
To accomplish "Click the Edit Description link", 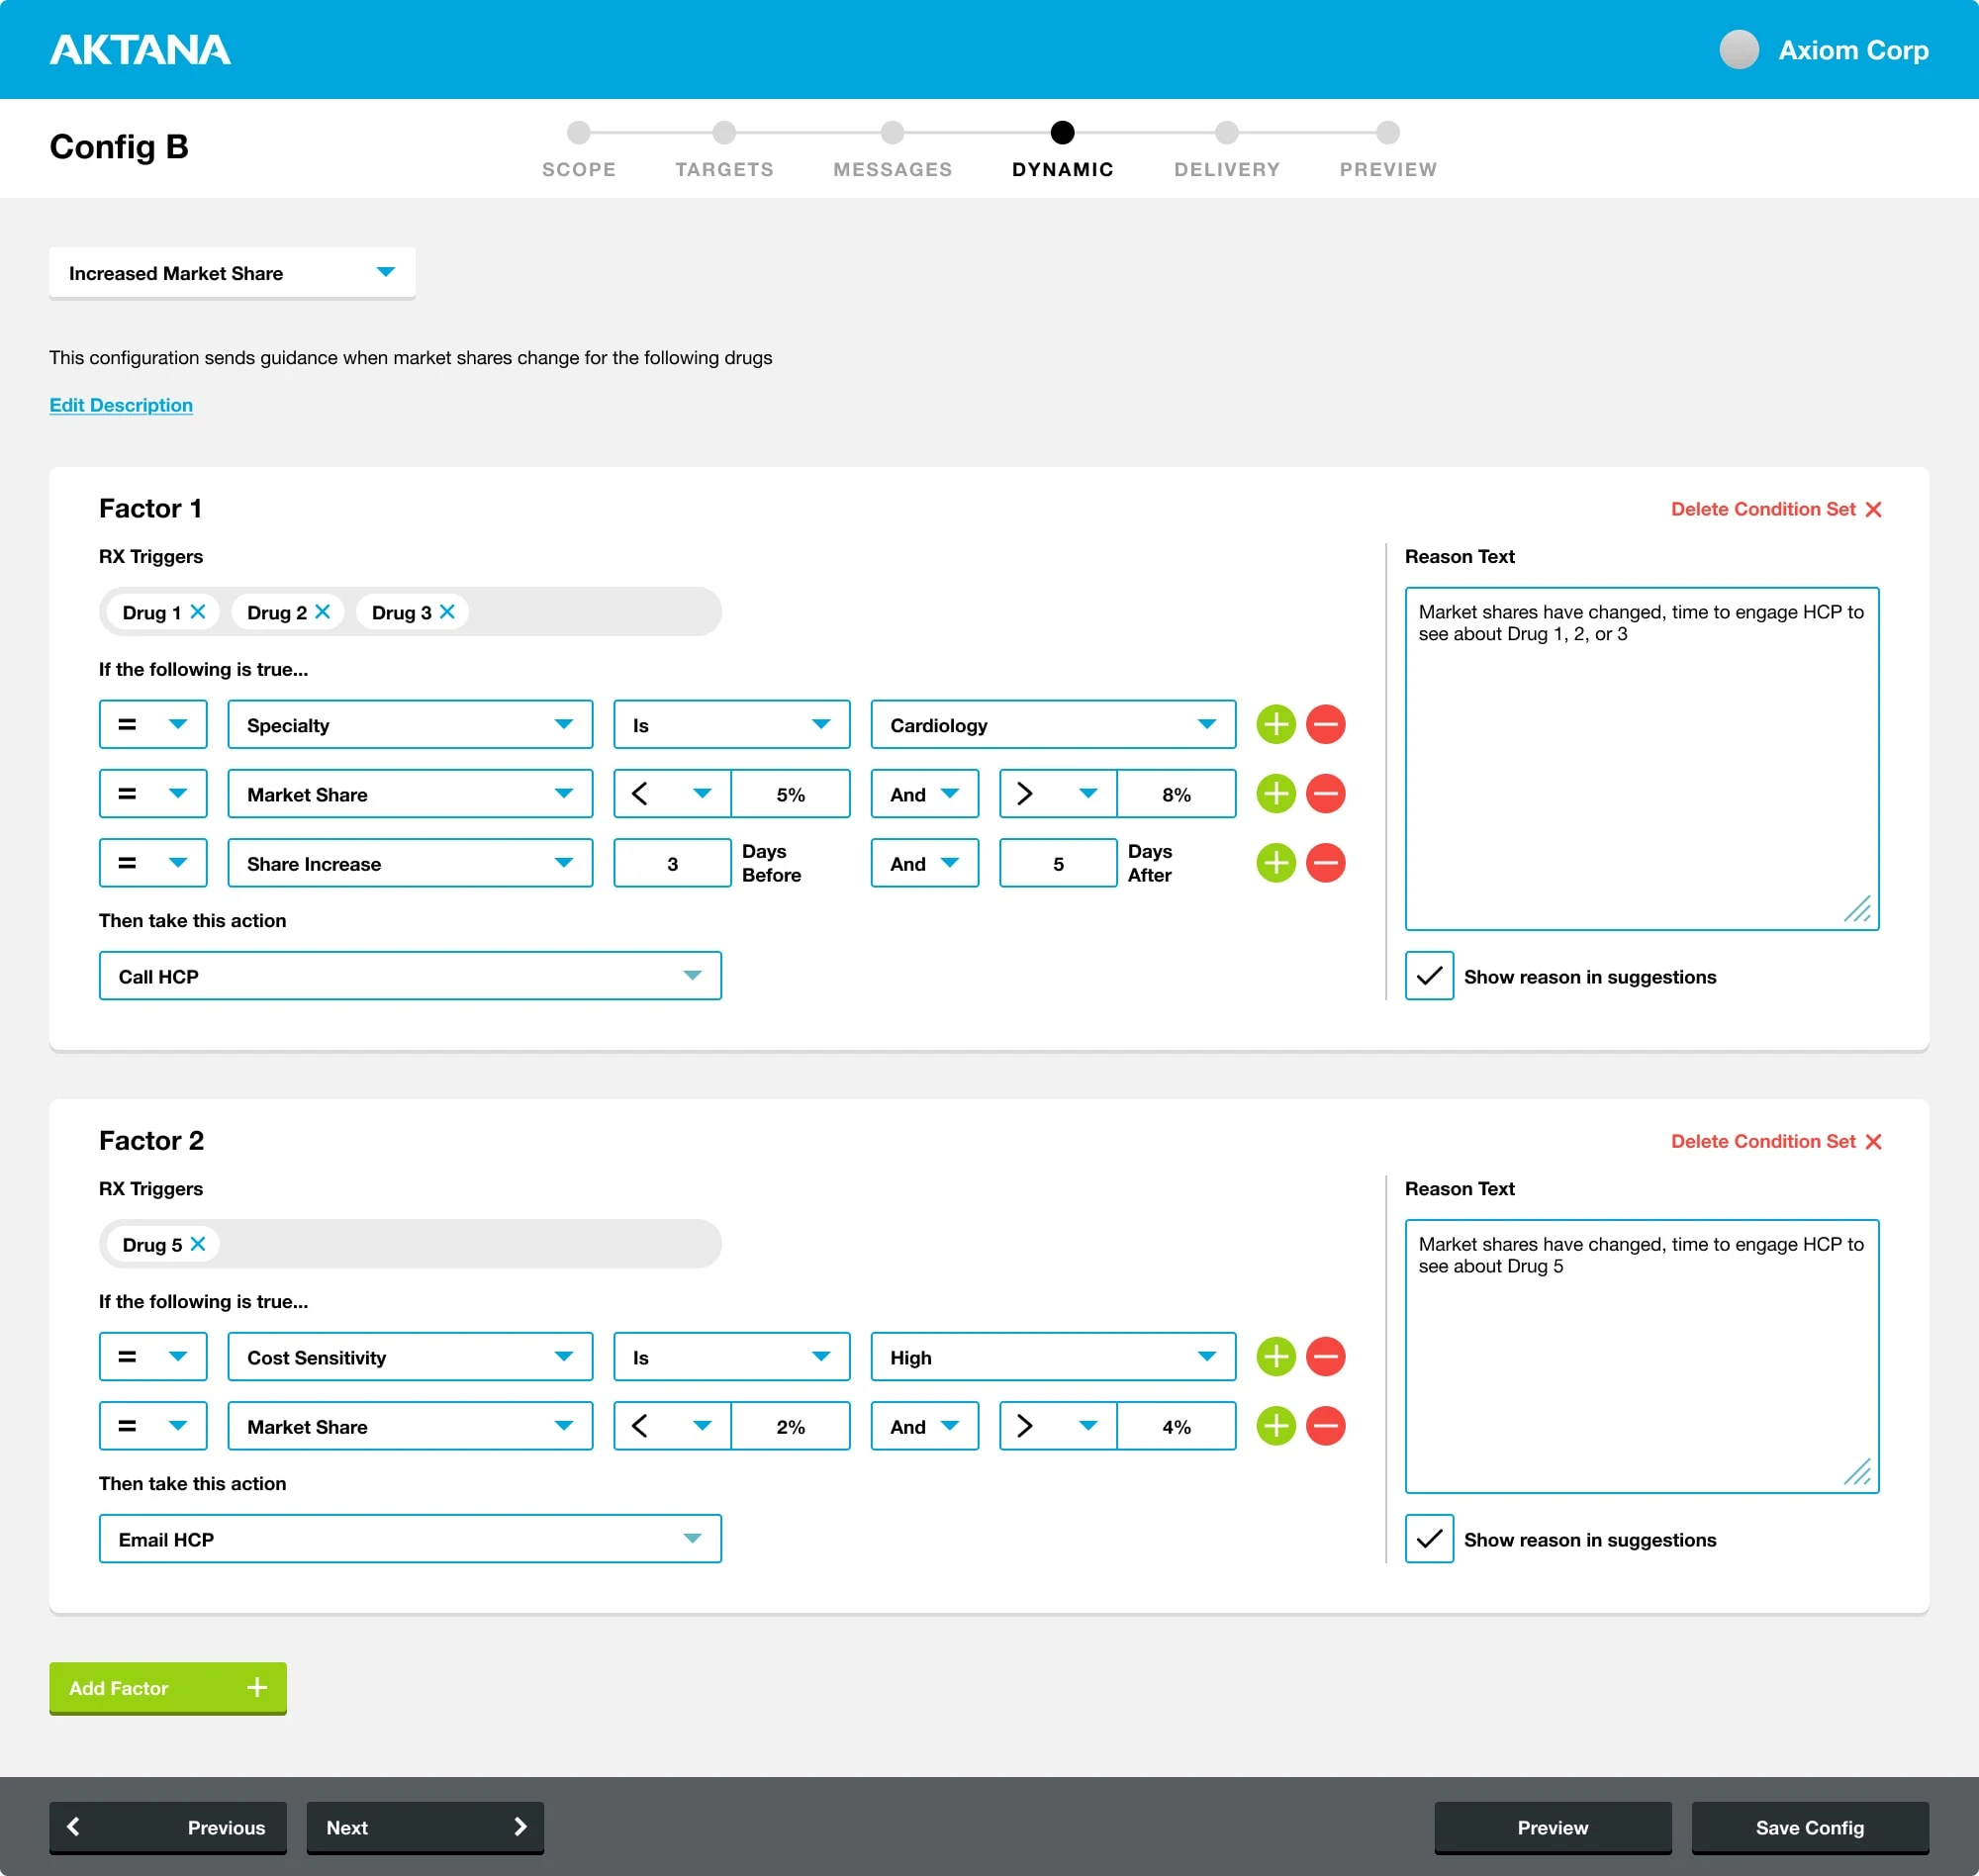I will 120,404.
